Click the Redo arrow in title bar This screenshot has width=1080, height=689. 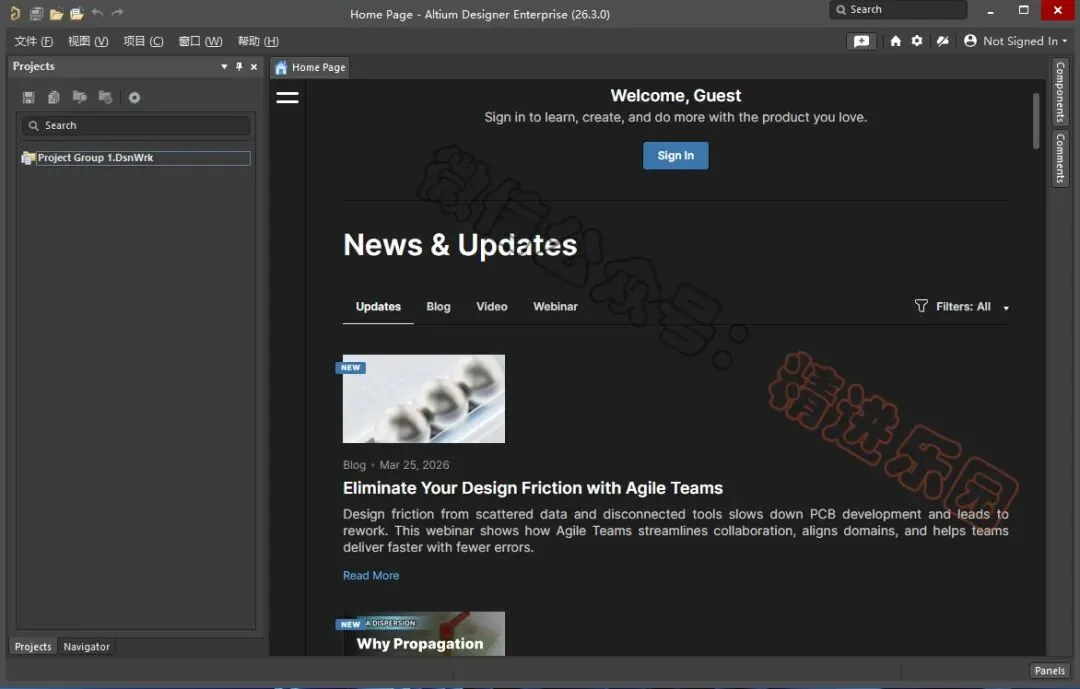pyautogui.click(x=118, y=12)
